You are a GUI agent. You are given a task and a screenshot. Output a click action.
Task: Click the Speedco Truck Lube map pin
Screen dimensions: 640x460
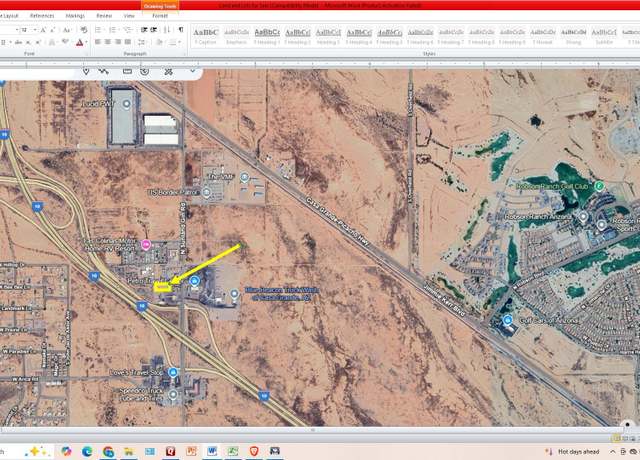(x=173, y=395)
